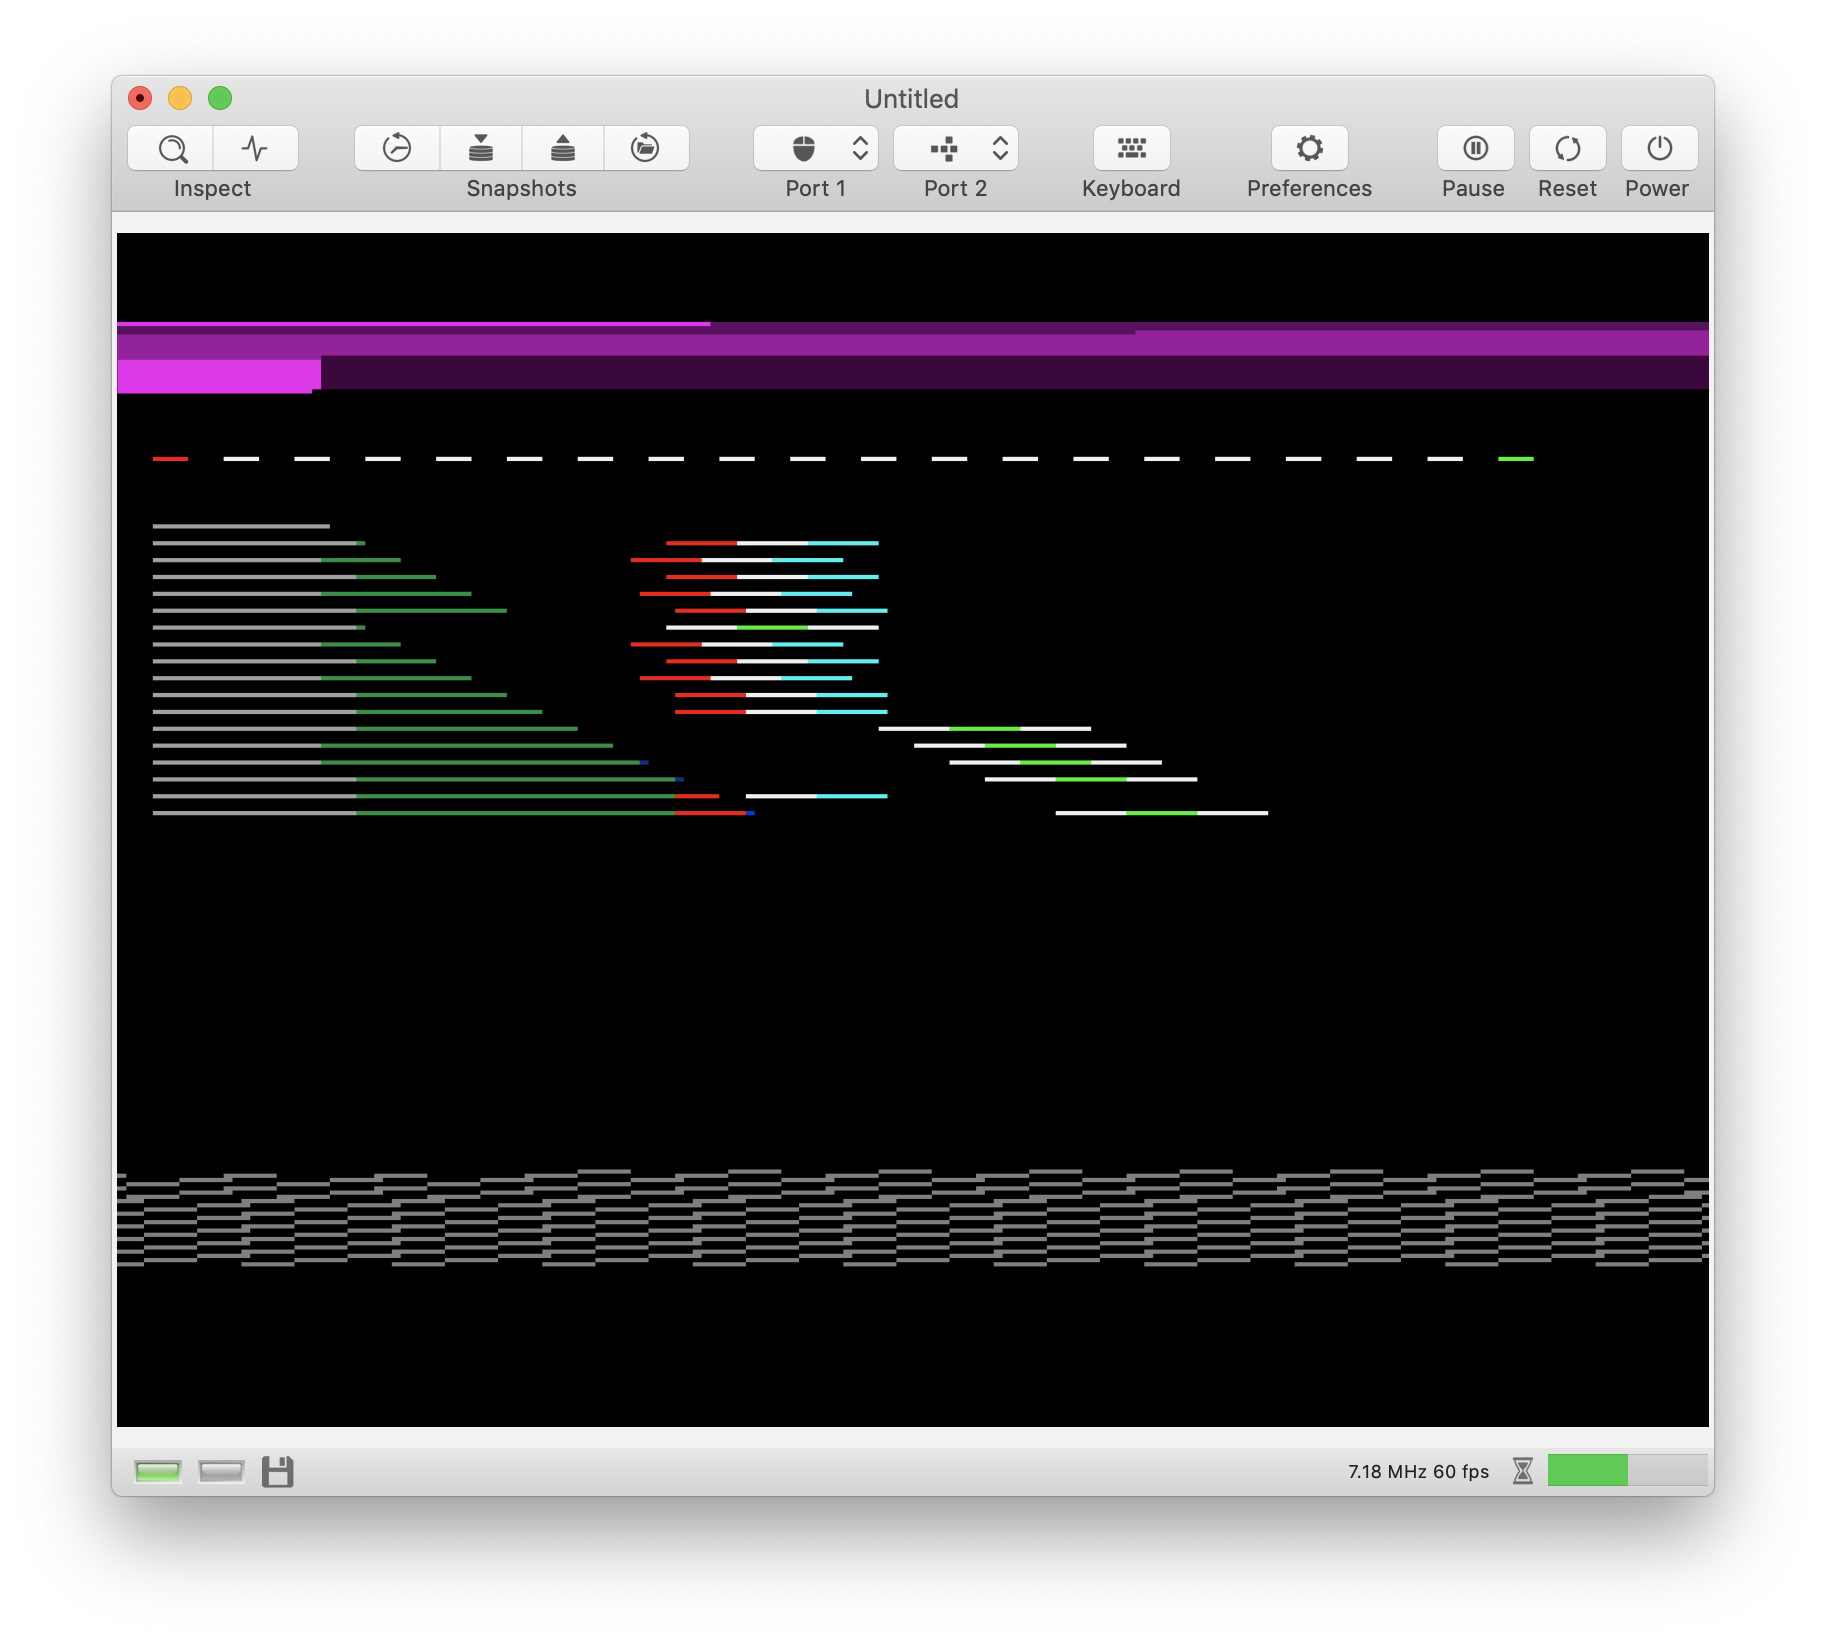Open Preferences via the gear icon

tap(1309, 149)
